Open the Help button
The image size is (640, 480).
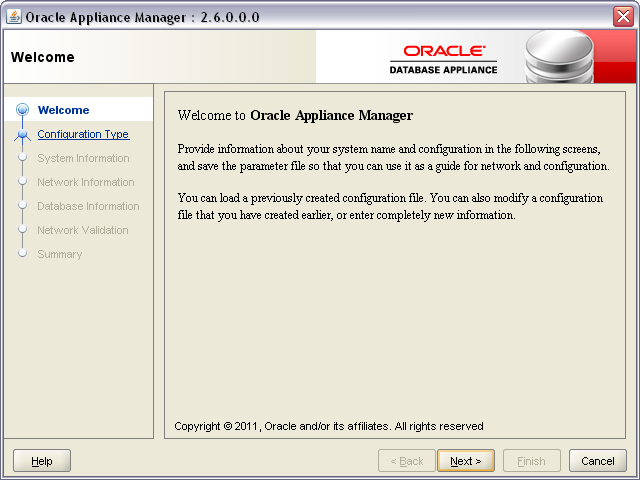pos(42,461)
